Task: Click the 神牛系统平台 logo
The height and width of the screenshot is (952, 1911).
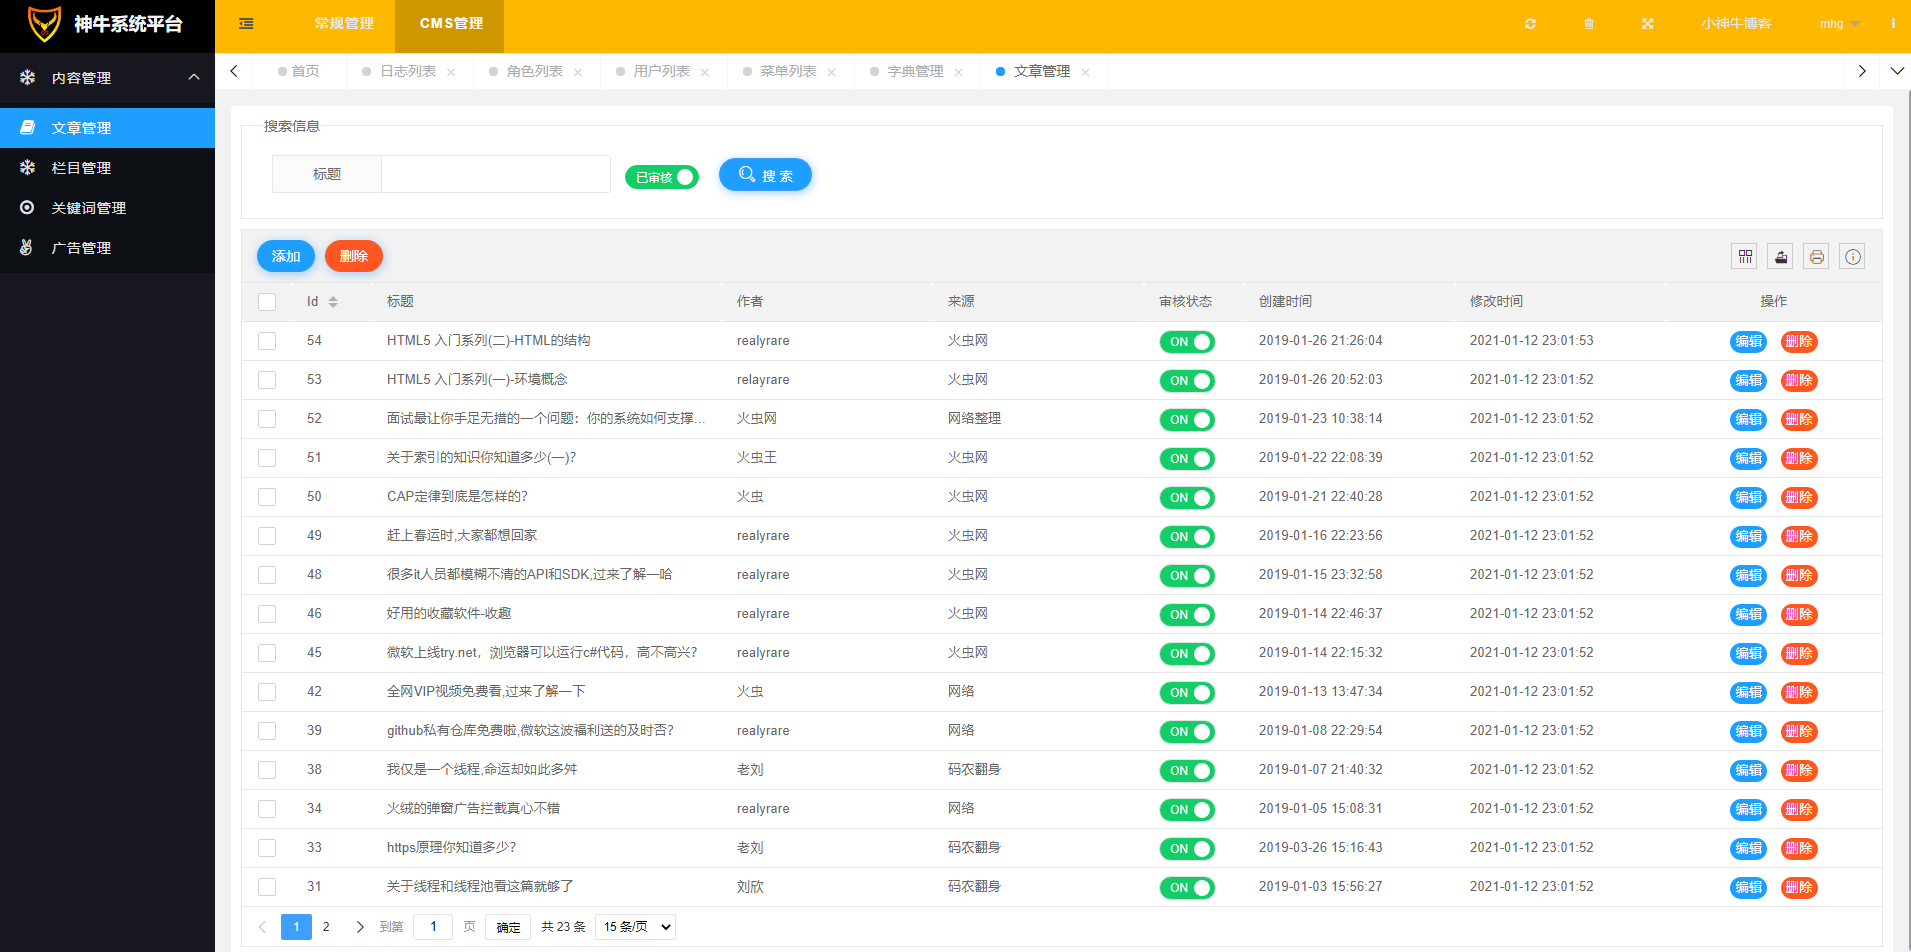Action: 107,24
